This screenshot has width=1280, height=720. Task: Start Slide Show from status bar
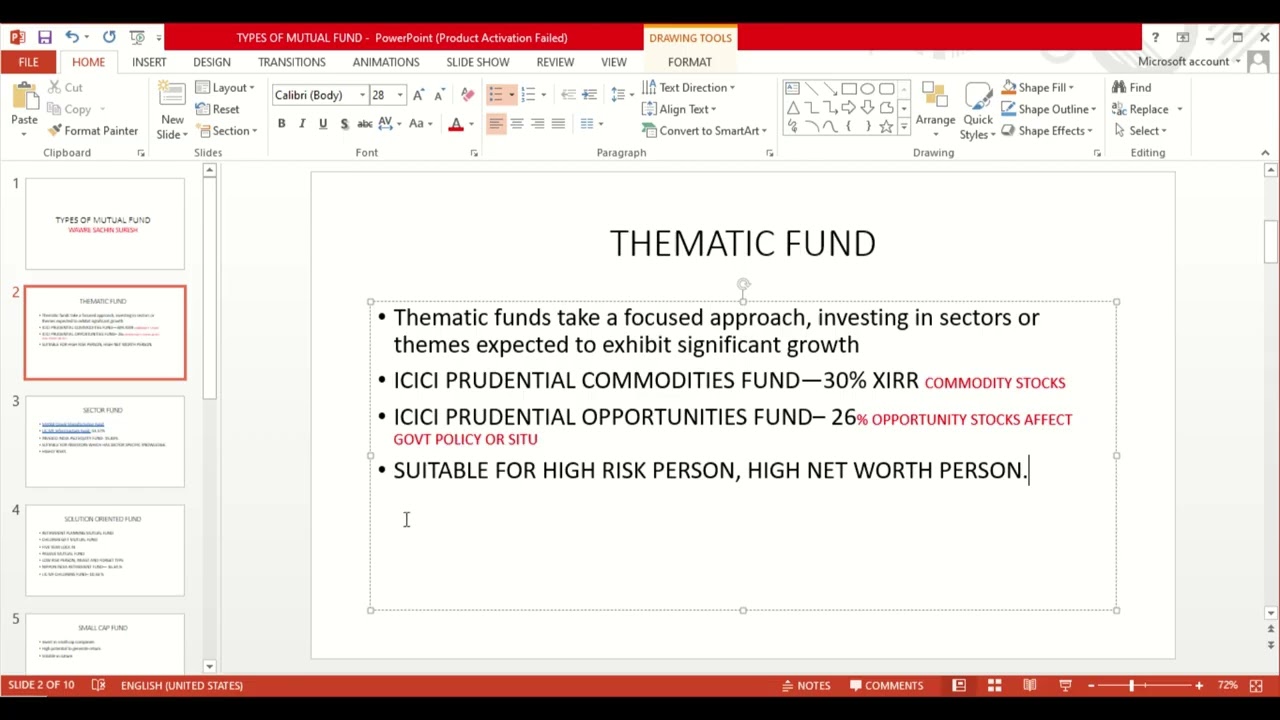(x=1065, y=685)
